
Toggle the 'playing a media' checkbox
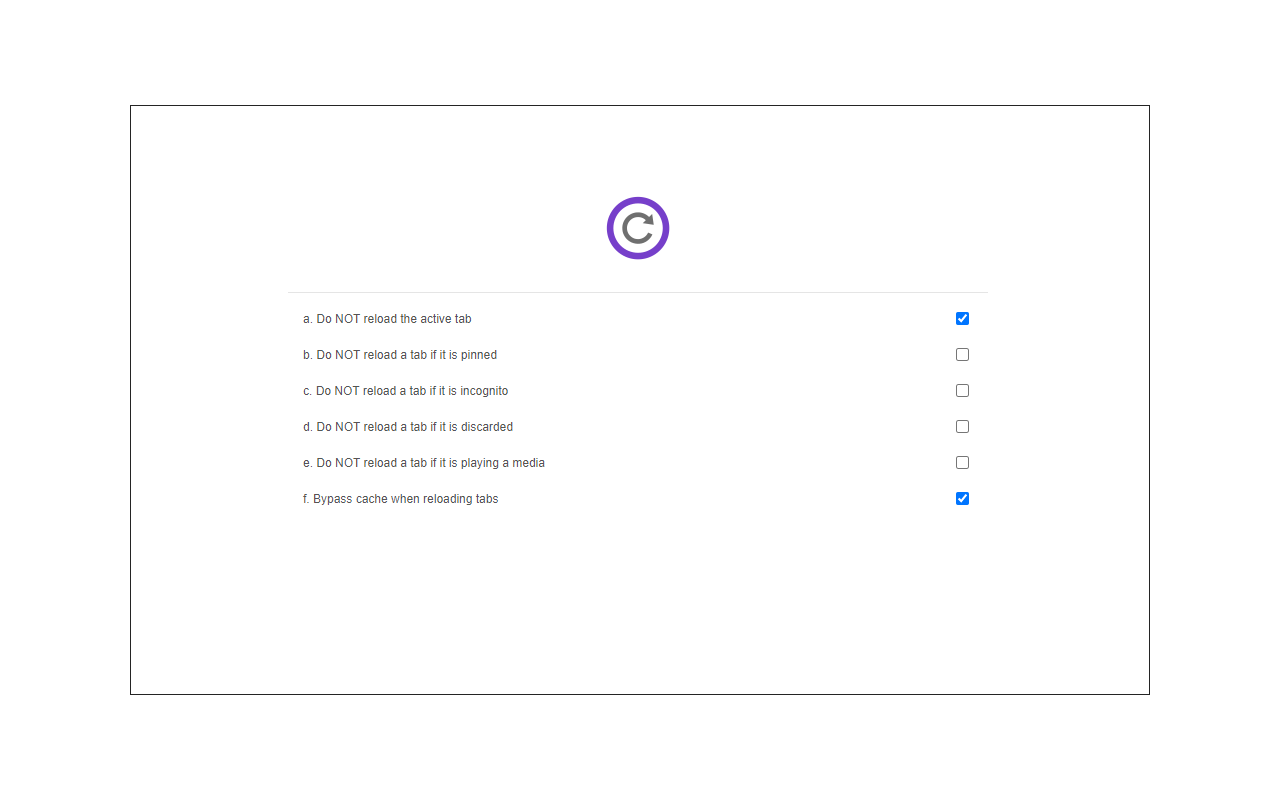click(962, 463)
